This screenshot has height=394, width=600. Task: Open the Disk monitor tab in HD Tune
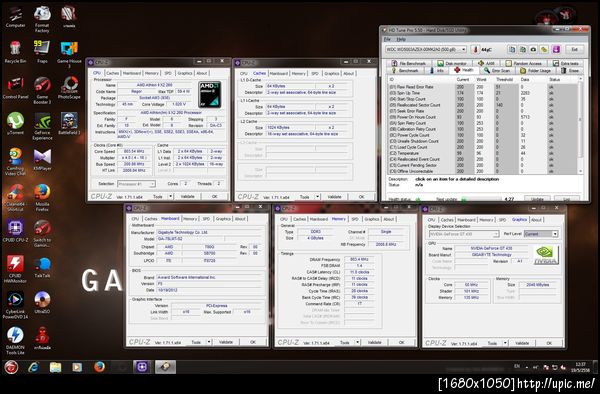click(452, 63)
